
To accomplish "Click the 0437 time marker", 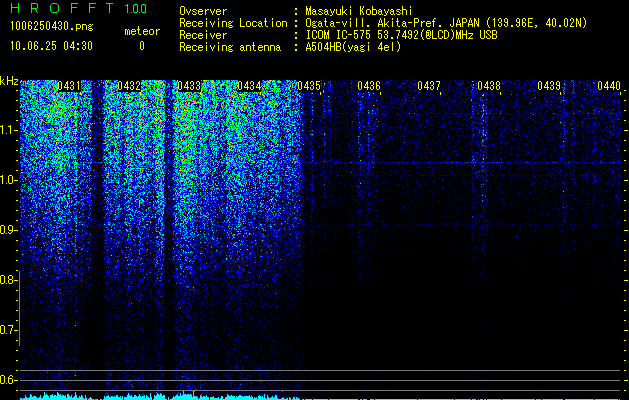I will click(x=429, y=86).
